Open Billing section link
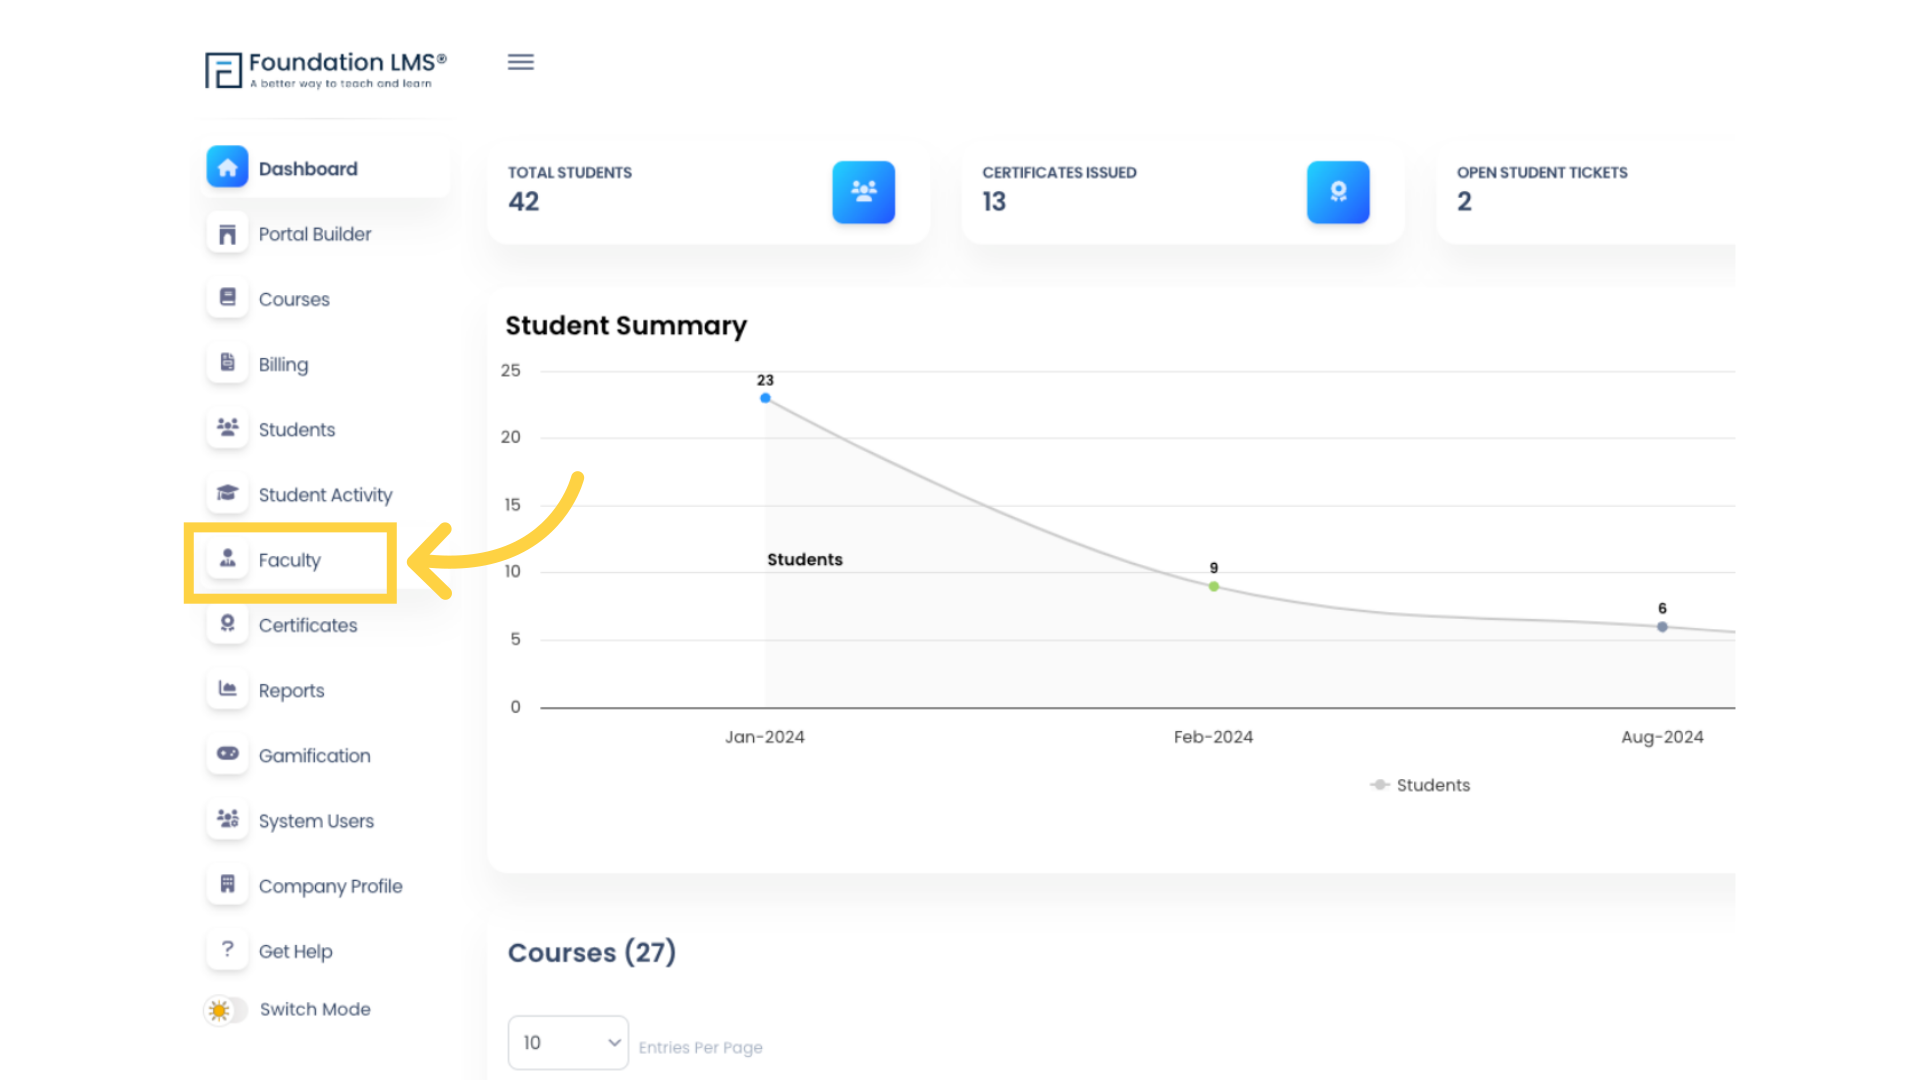This screenshot has width=1920, height=1080. [x=284, y=364]
